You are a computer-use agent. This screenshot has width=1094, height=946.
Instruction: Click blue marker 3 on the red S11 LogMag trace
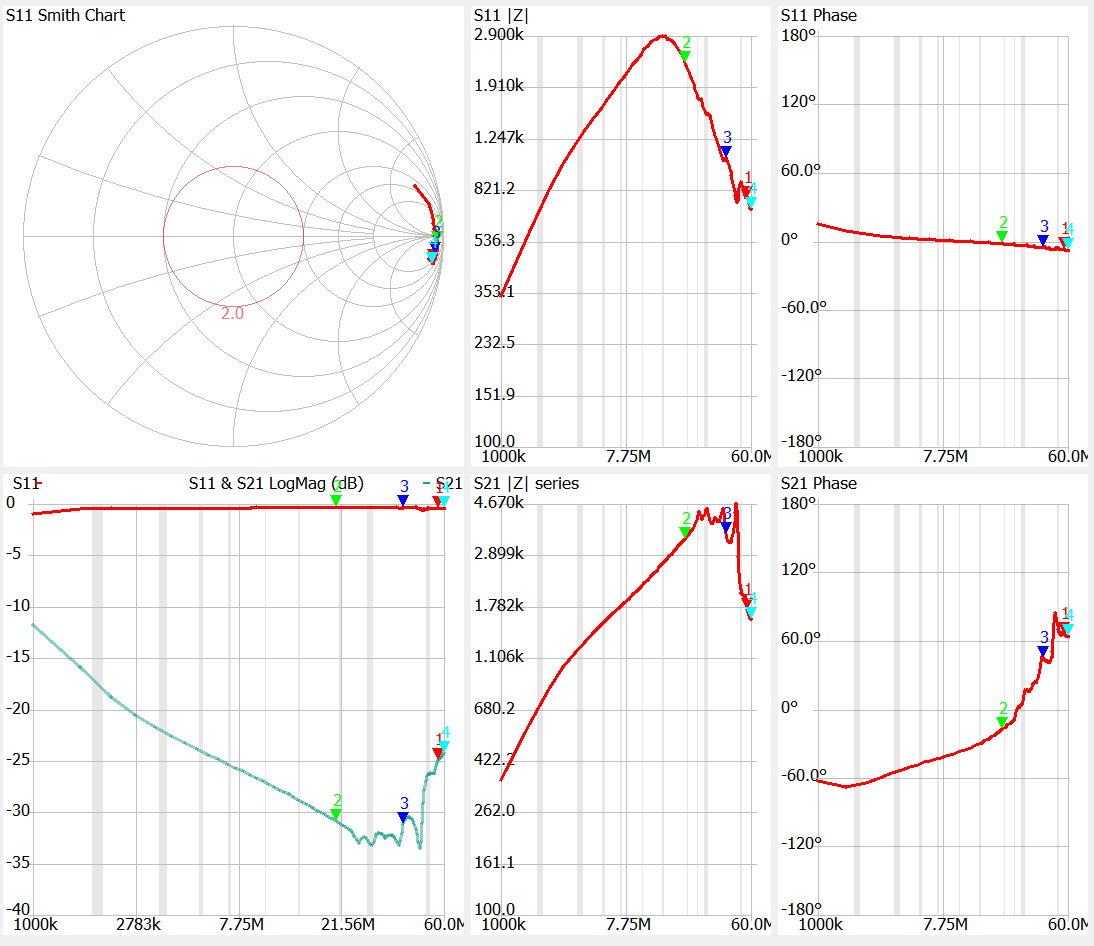click(403, 500)
